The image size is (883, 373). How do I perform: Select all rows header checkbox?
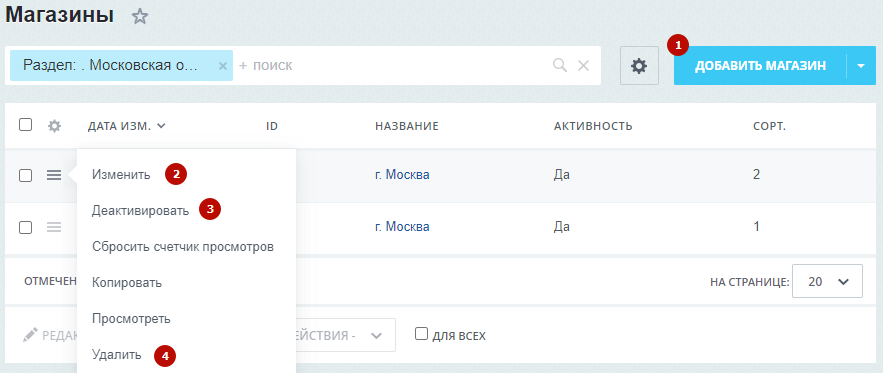click(25, 125)
